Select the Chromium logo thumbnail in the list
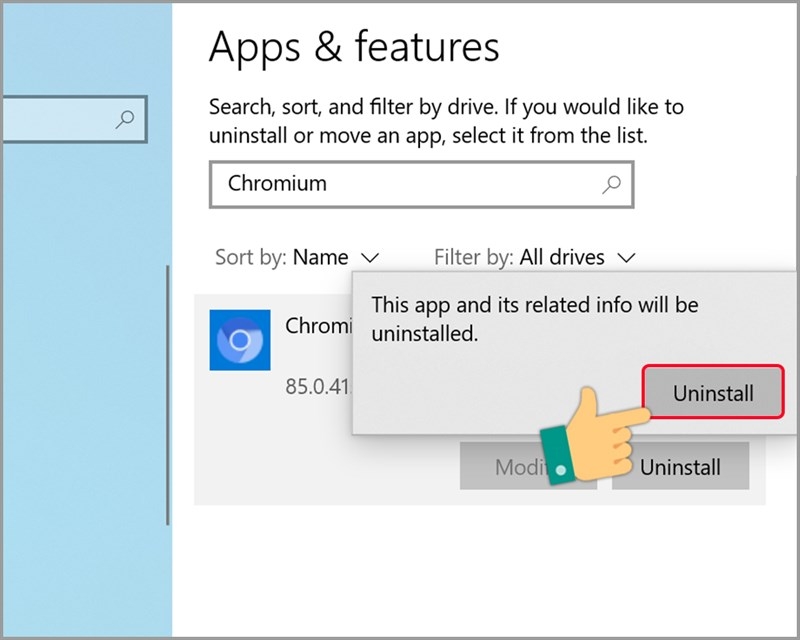 (240, 340)
